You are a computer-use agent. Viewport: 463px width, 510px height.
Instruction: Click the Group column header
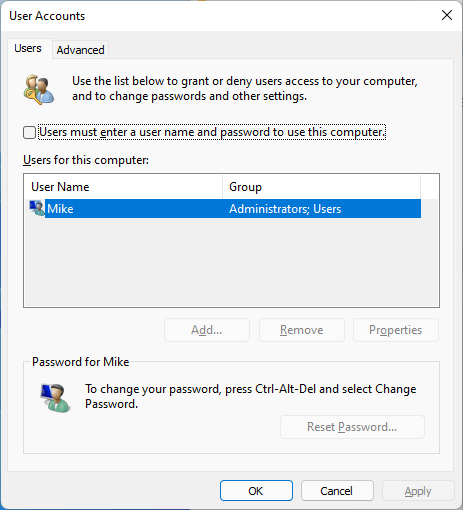click(321, 187)
